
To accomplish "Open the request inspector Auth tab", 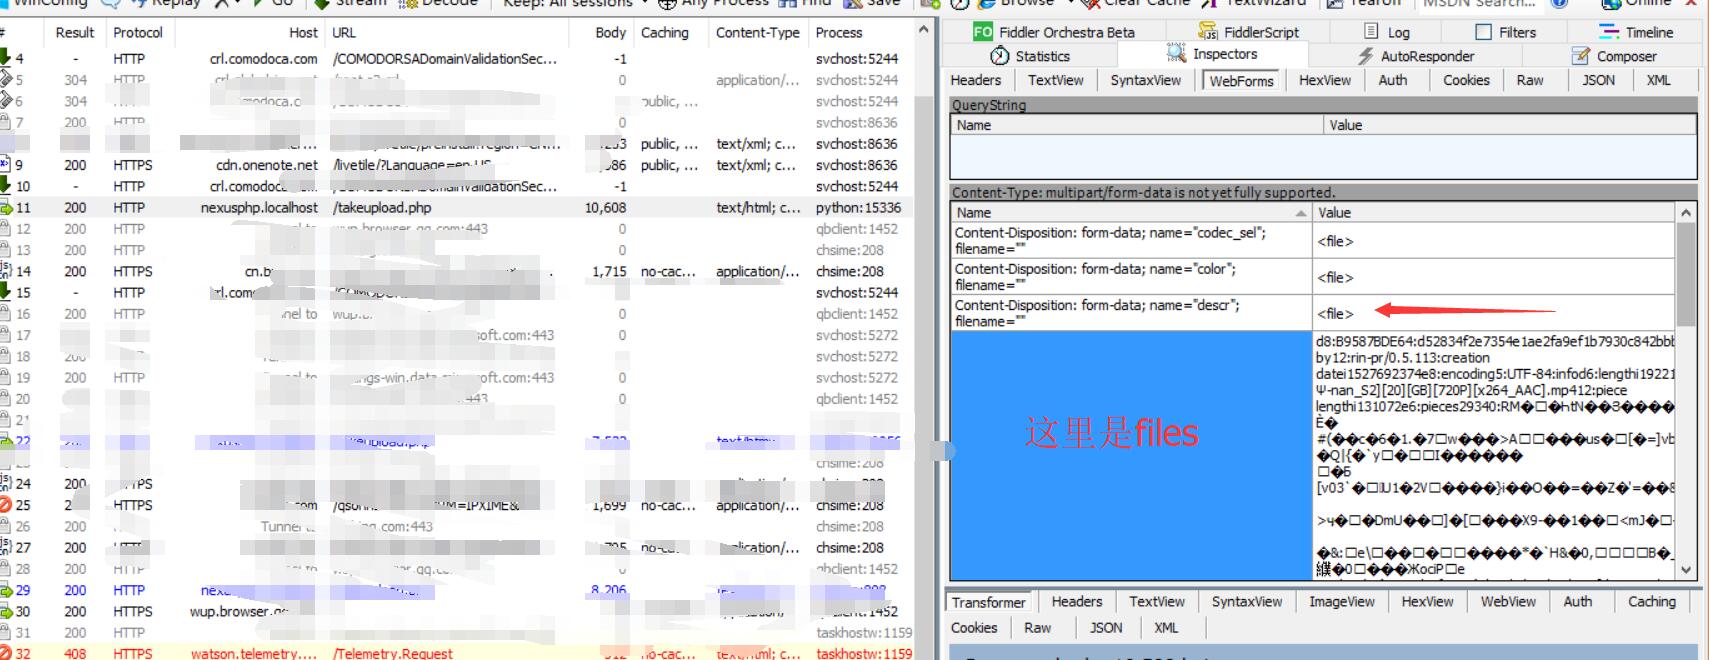I will [1393, 80].
